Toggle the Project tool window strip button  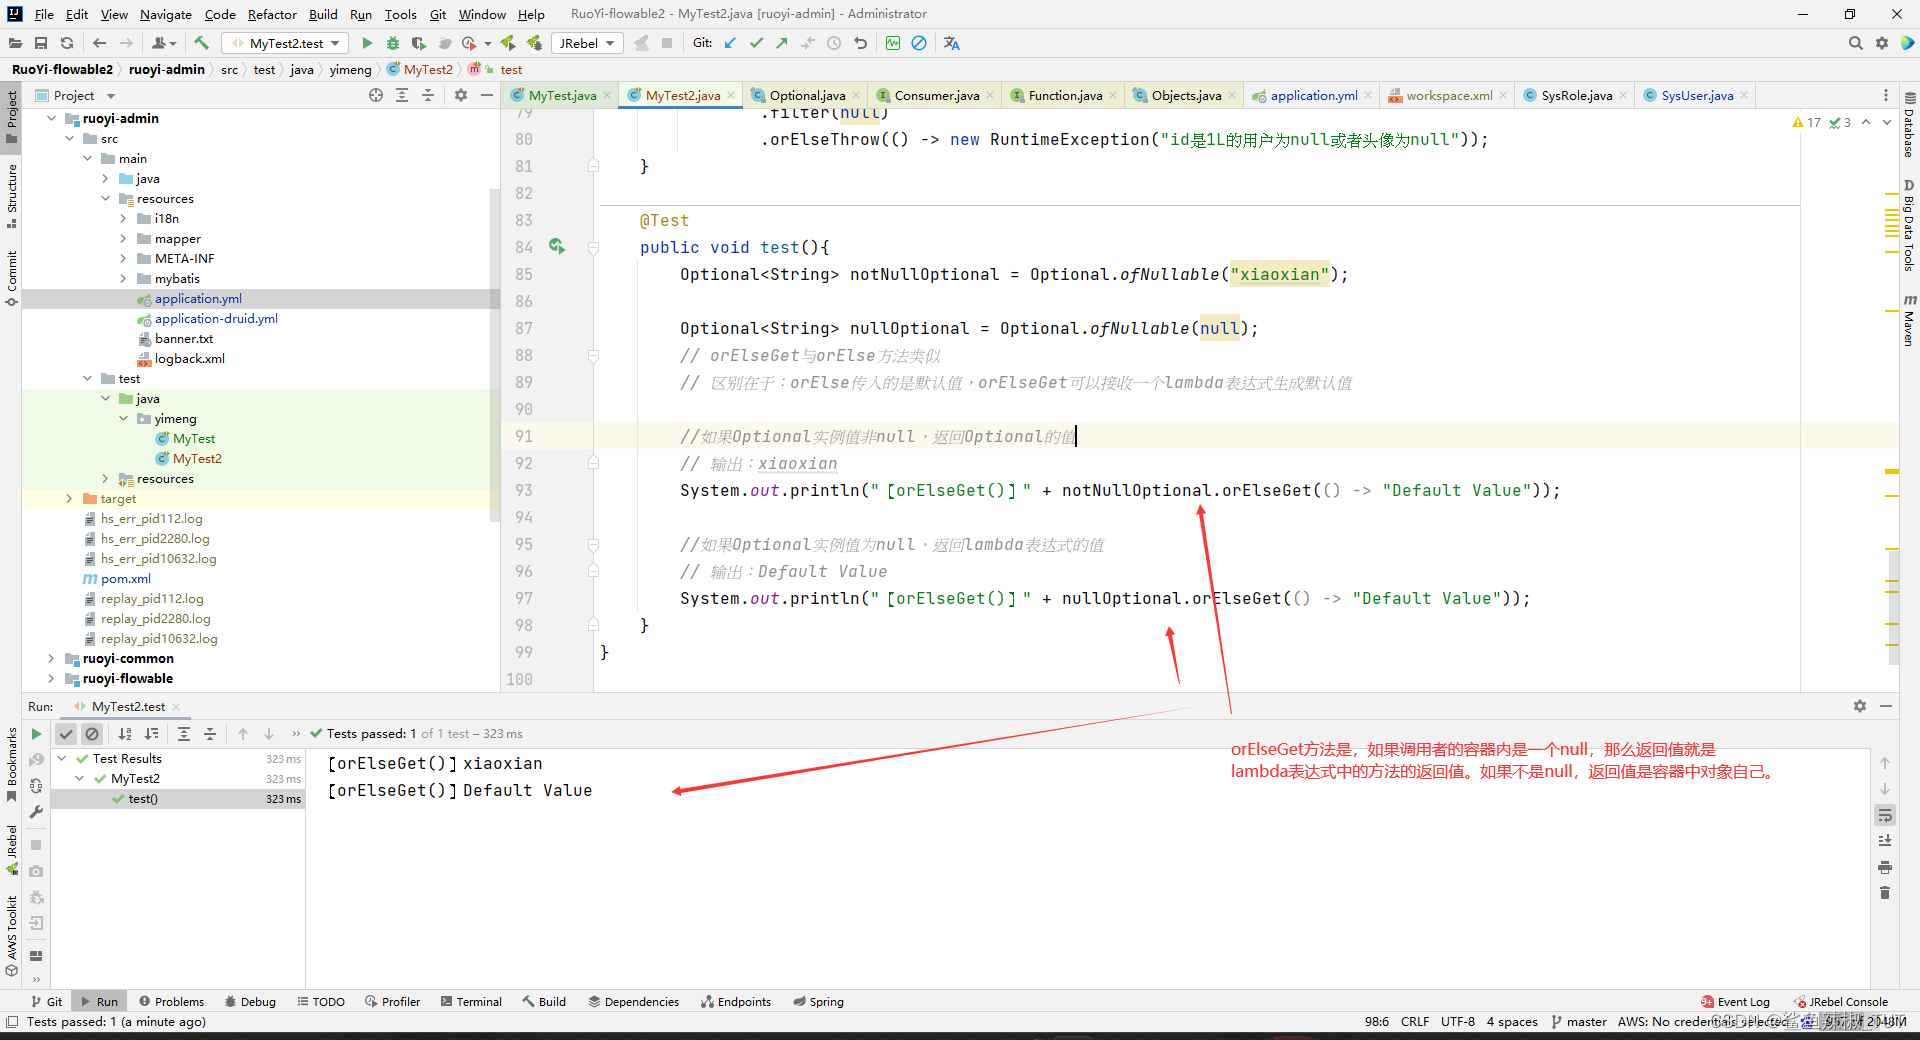pyautogui.click(x=12, y=116)
